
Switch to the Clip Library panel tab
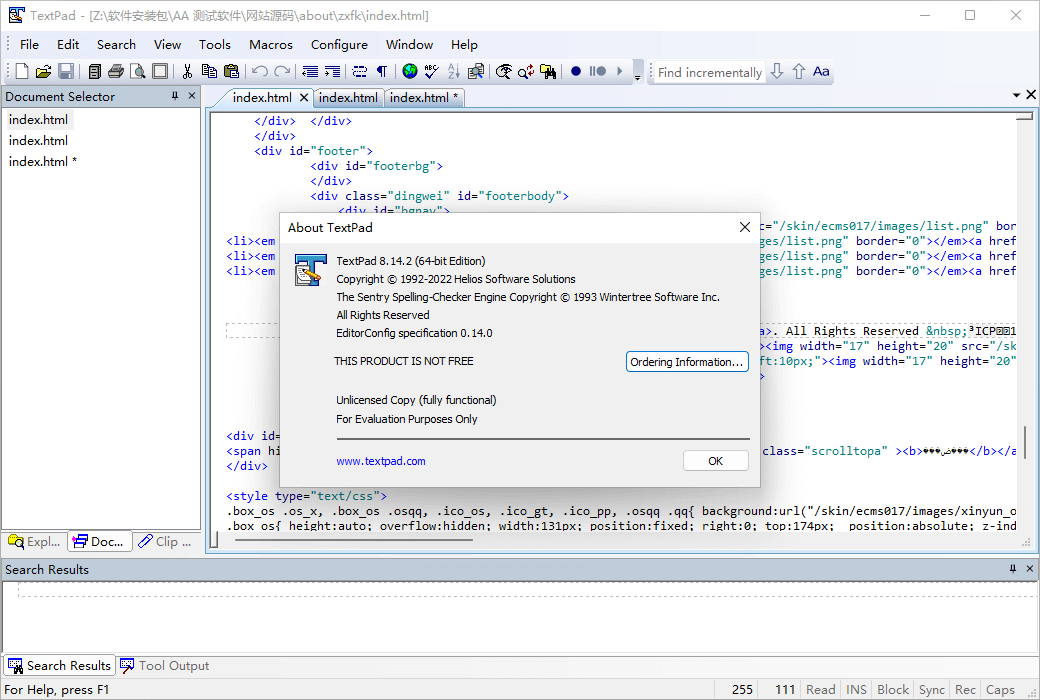click(x=164, y=541)
